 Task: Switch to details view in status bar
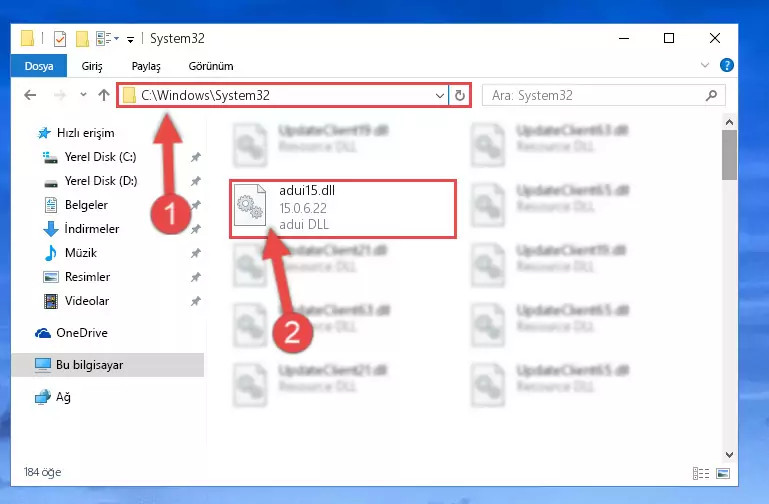[x=701, y=473]
